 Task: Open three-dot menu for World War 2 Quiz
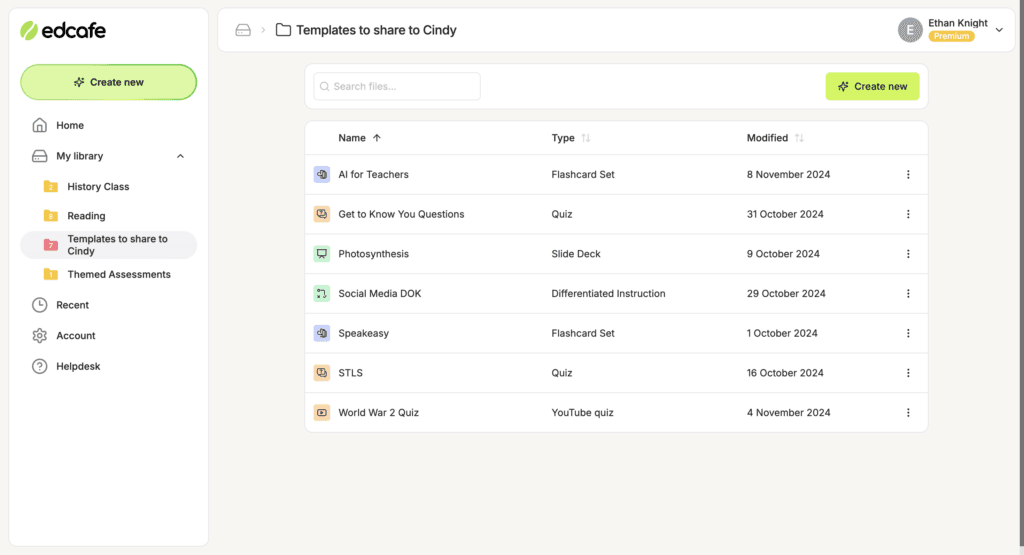908,413
